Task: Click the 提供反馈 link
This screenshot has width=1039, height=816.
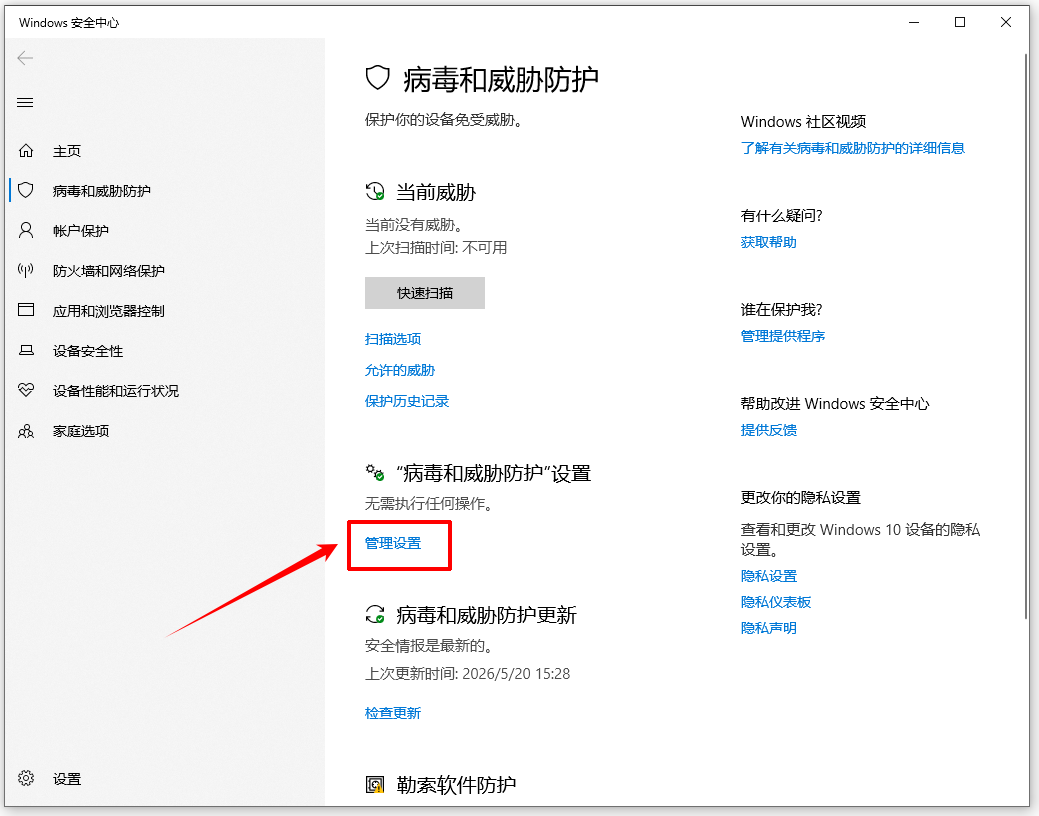Action: click(769, 430)
